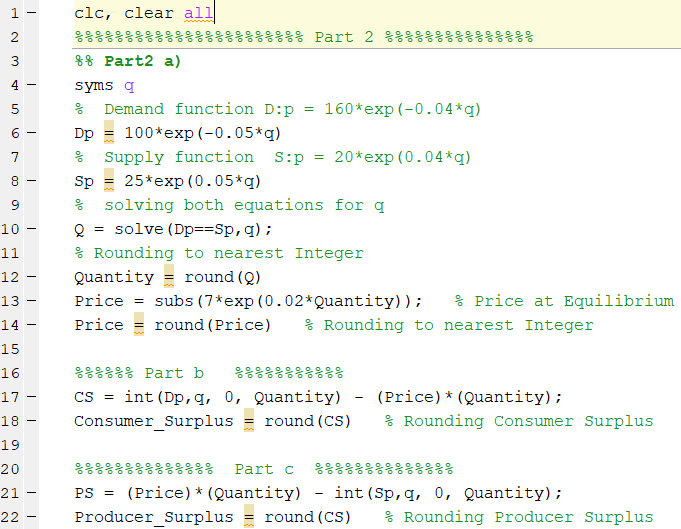The width and height of the screenshot is (681, 529).
Task: Click line number 15 in the gutter
Action: click(13, 349)
